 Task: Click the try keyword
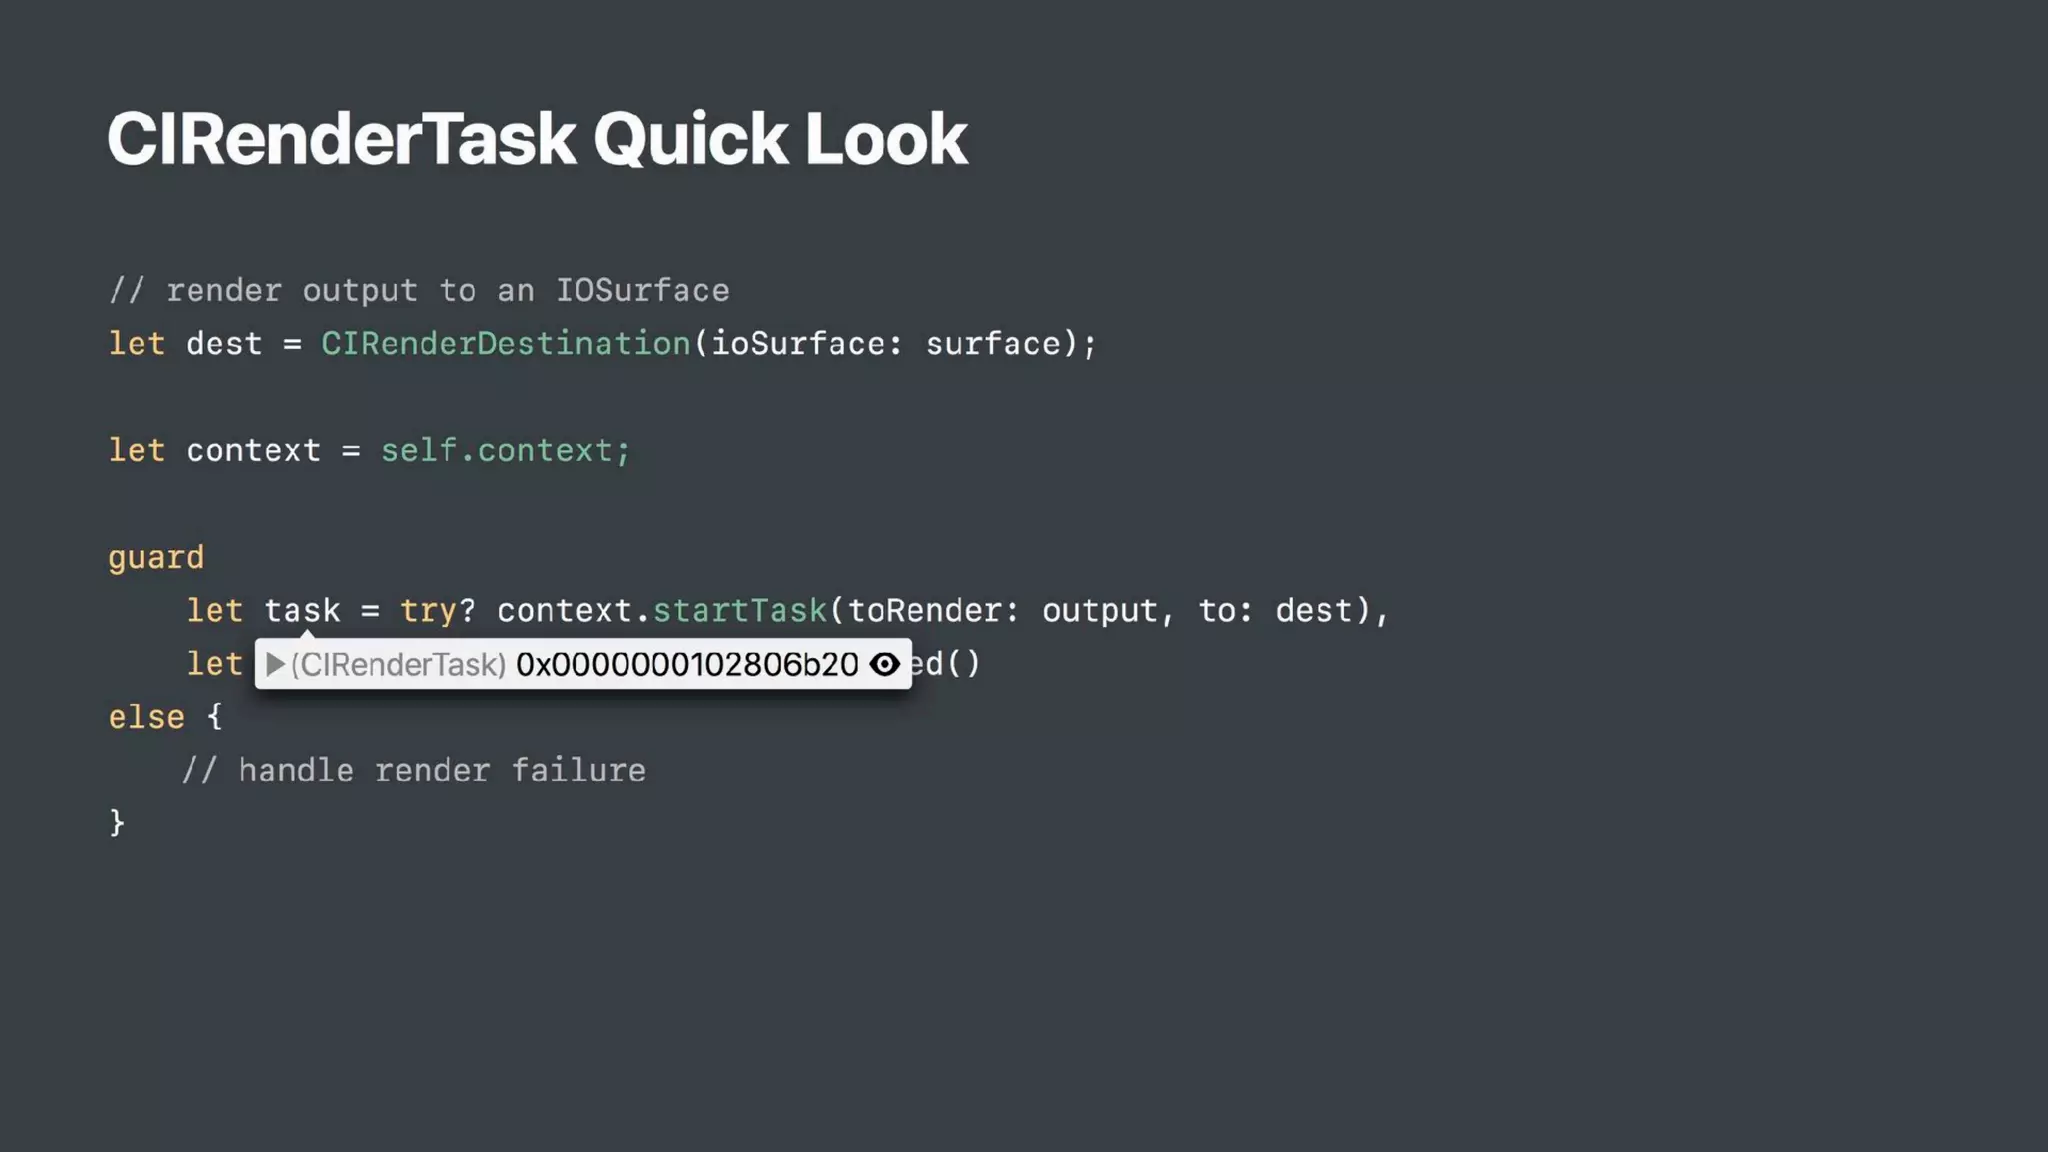pyautogui.click(x=428, y=610)
